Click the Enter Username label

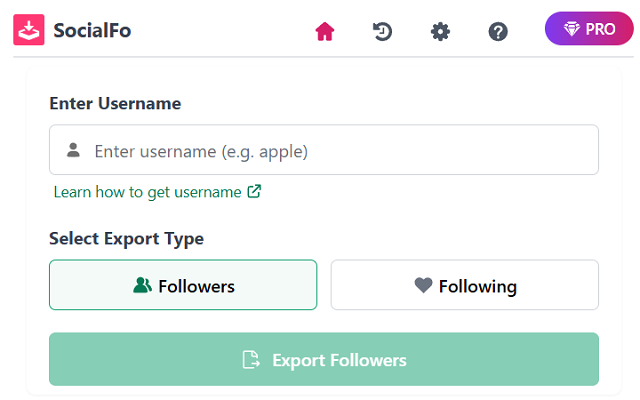[x=115, y=103]
